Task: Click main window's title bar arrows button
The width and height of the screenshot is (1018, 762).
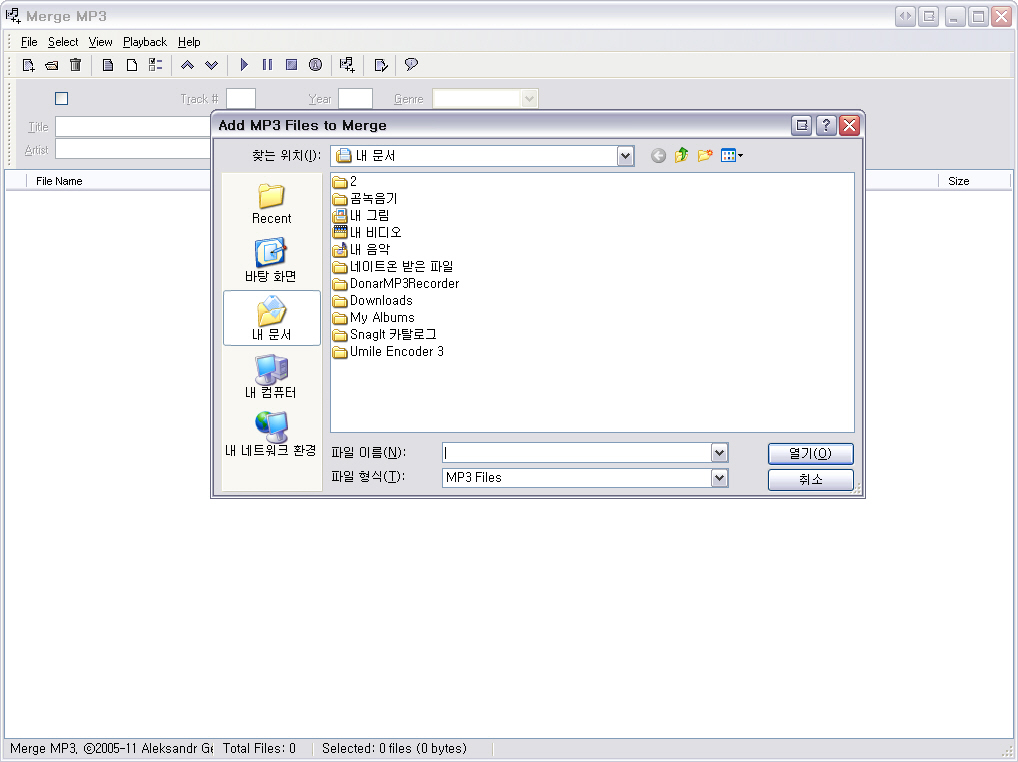Action: pyautogui.click(x=905, y=16)
